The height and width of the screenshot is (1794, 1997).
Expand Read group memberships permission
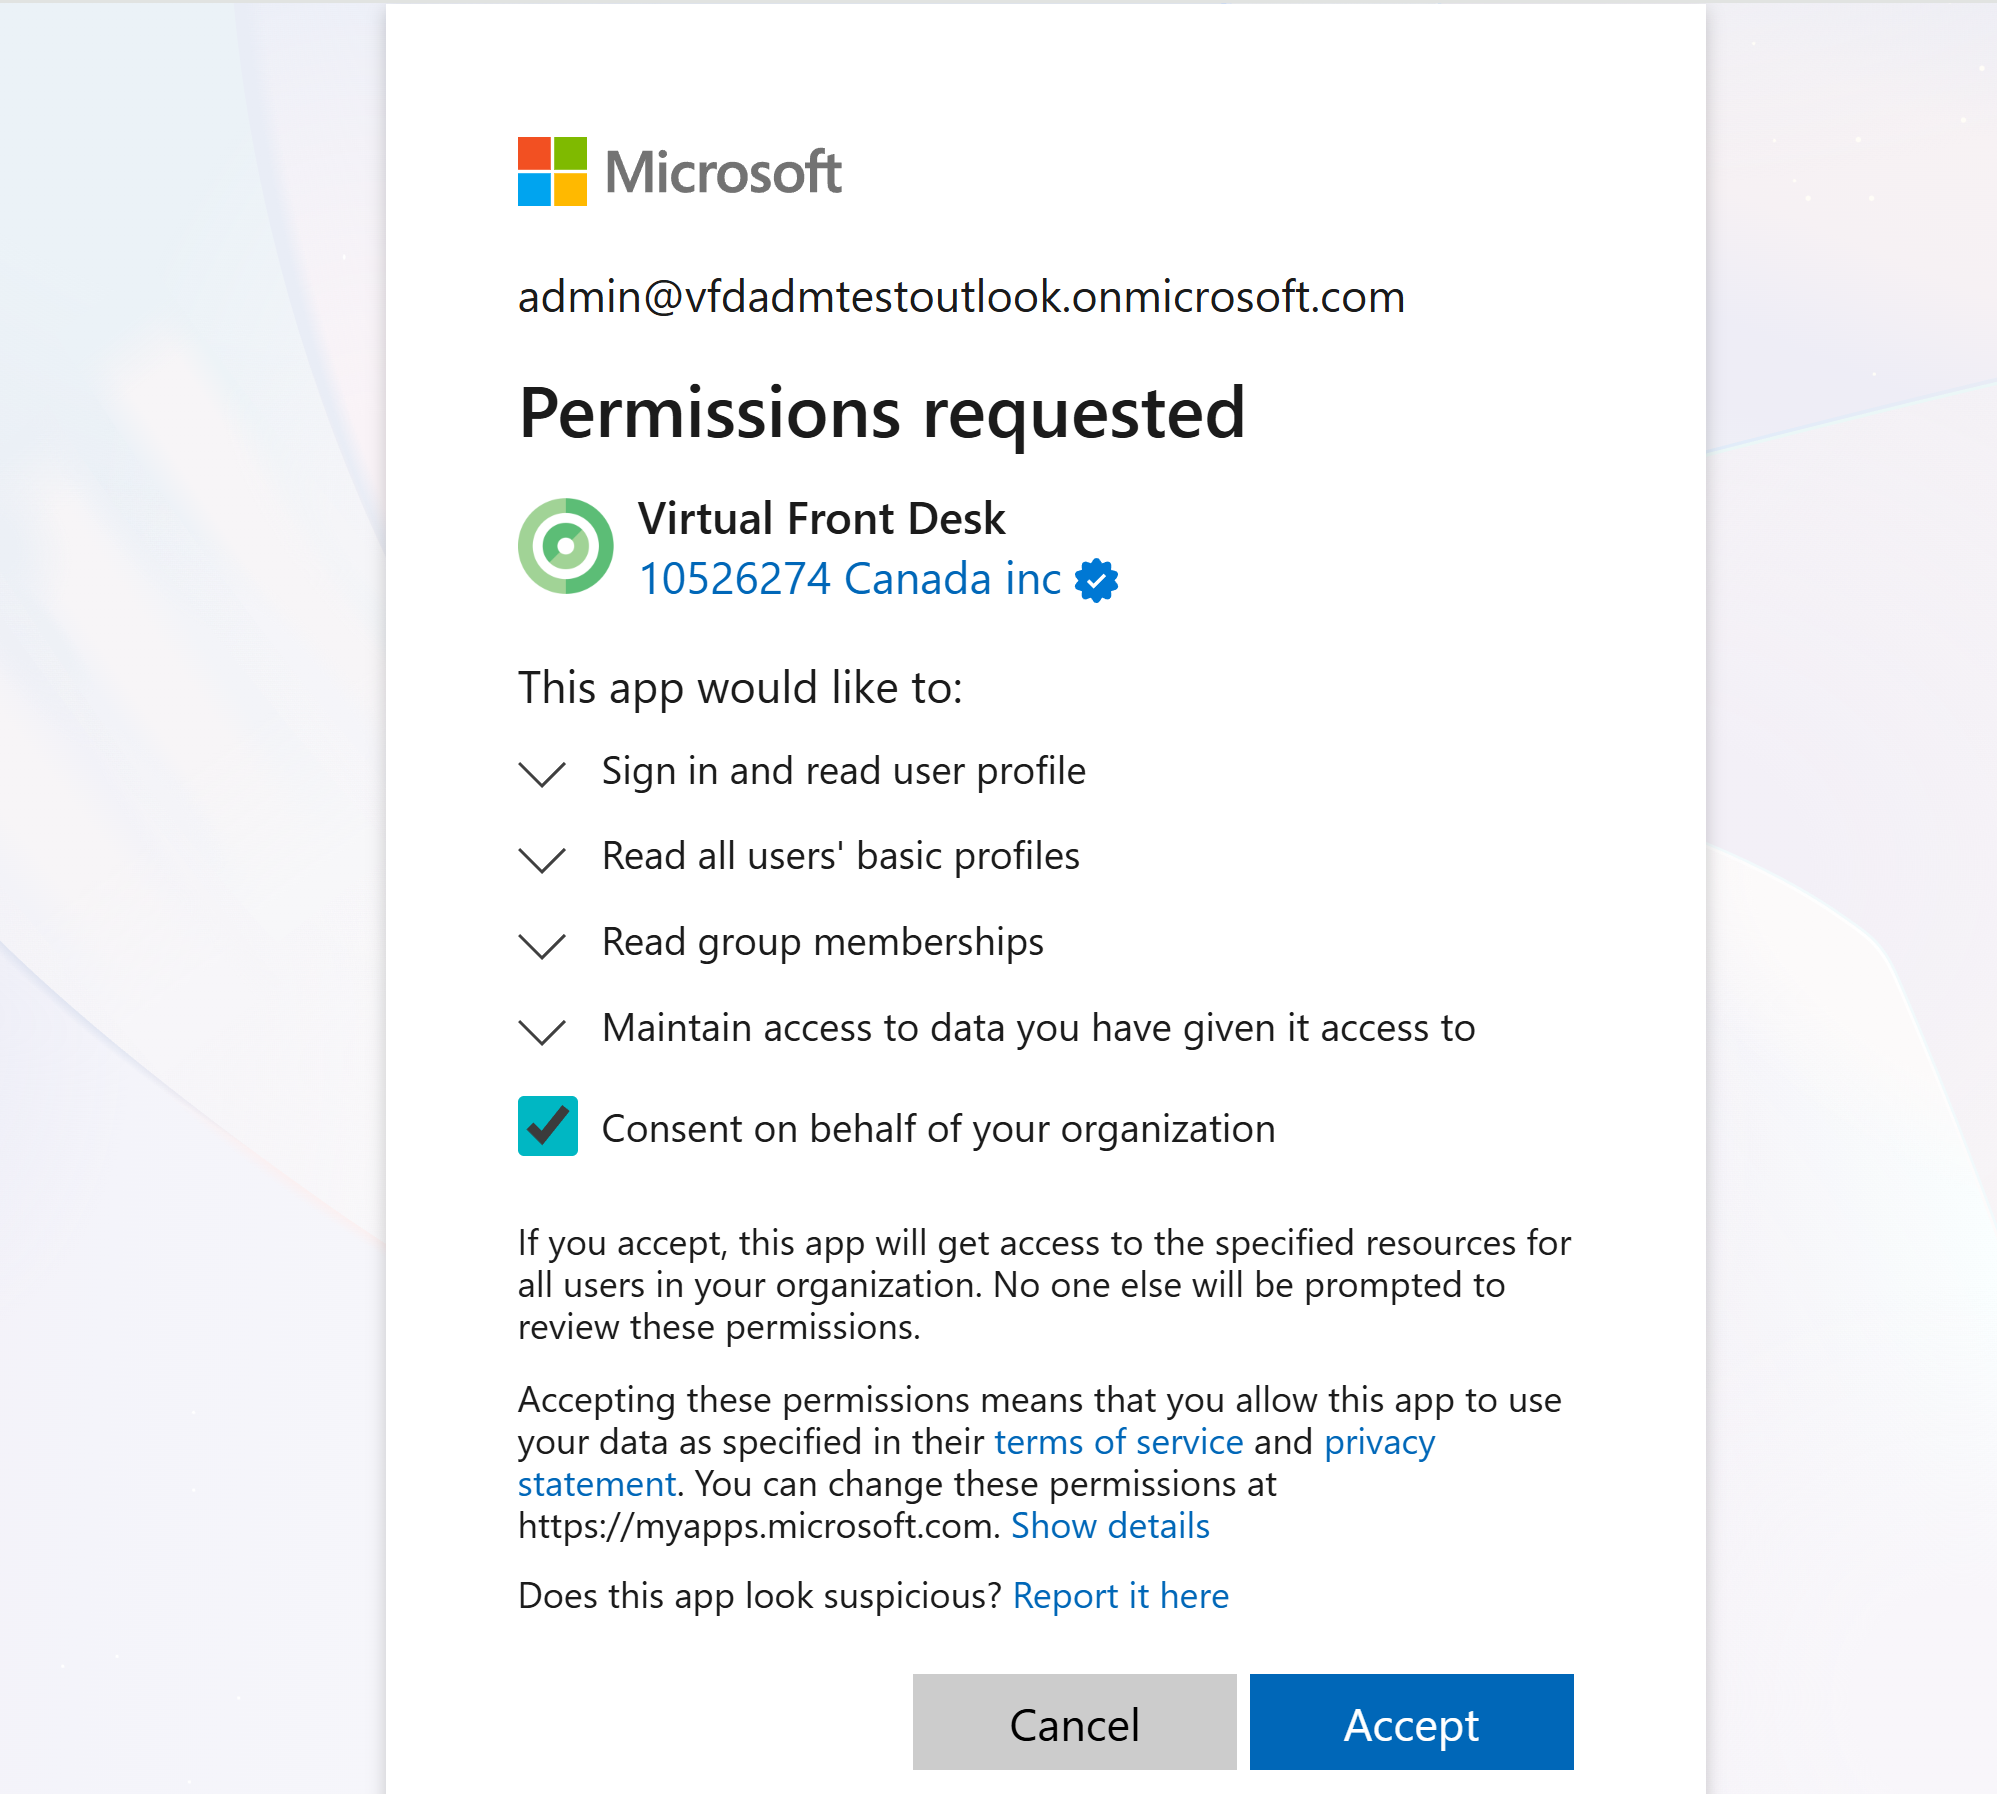pyautogui.click(x=542, y=945)
